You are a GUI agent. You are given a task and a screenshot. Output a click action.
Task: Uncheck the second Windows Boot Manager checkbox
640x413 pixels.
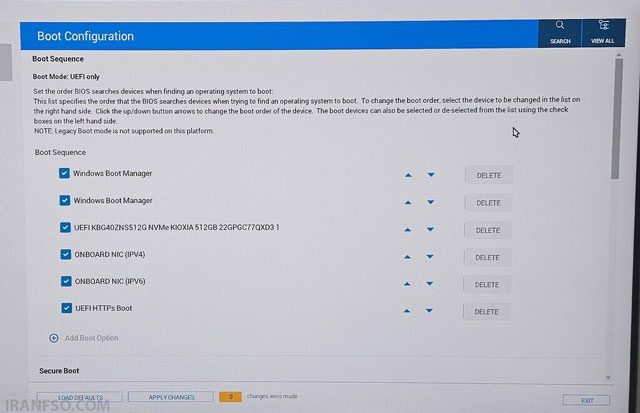(x=64, y=200)
